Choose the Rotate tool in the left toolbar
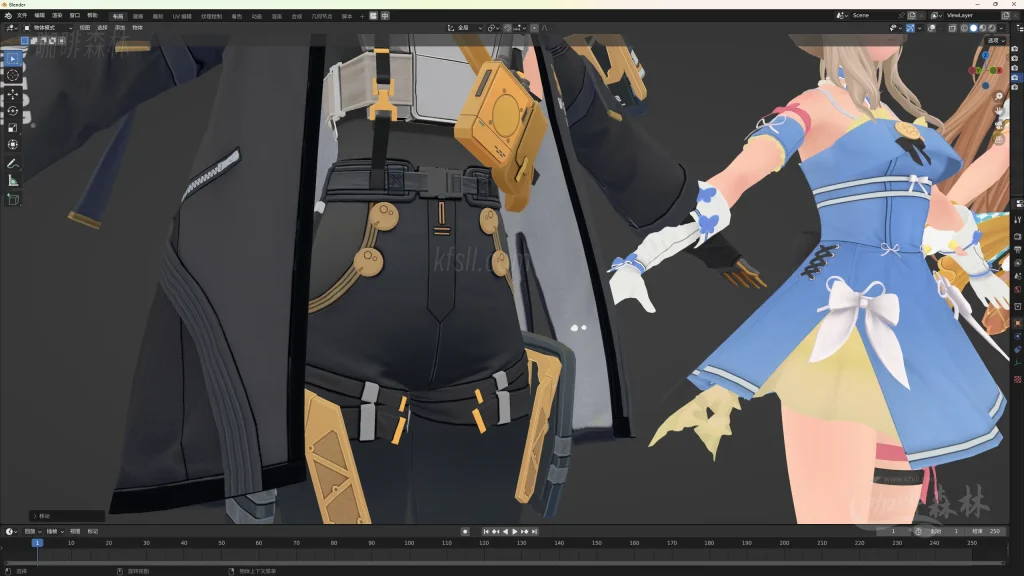The image size is (1024, 576). (x=12, y=111)
